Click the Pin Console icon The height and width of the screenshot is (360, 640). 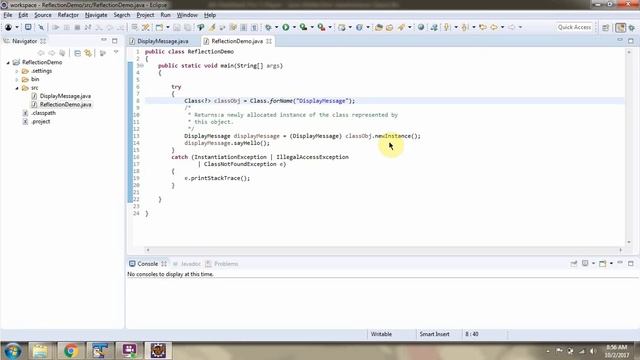[x=573, y=264]
